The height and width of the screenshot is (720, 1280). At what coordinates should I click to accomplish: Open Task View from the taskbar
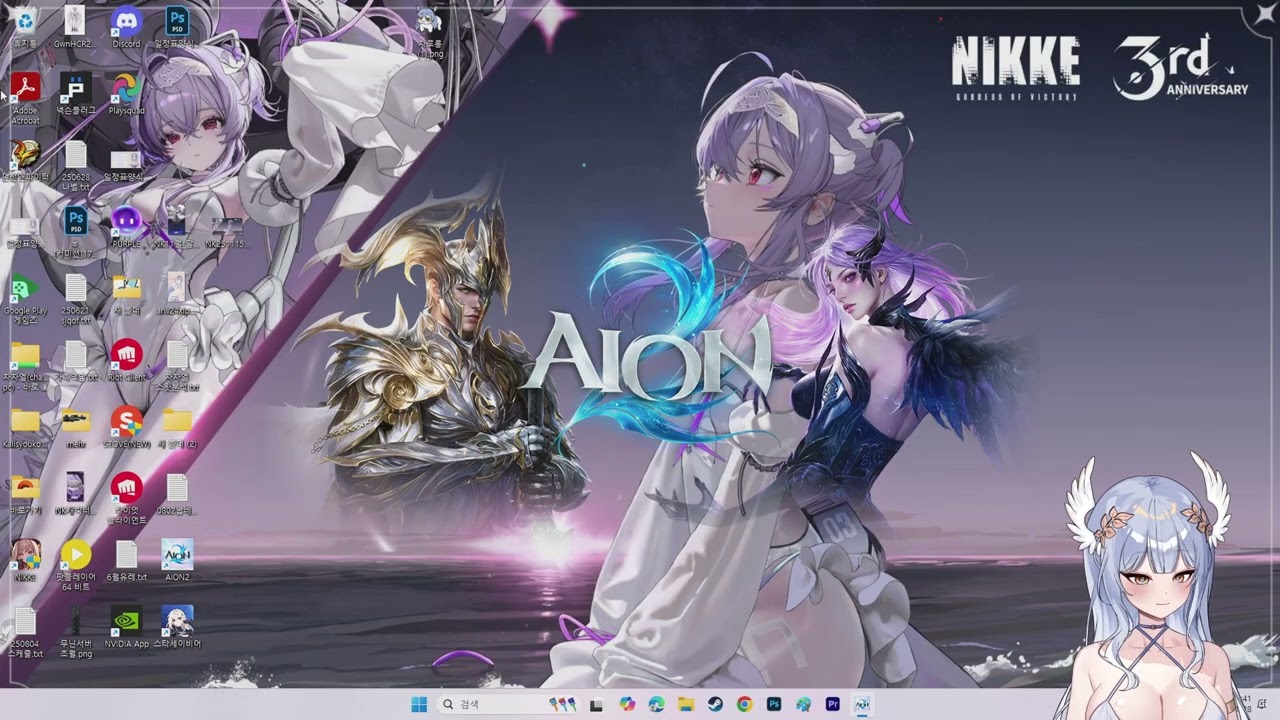click(x=597, y=704)
